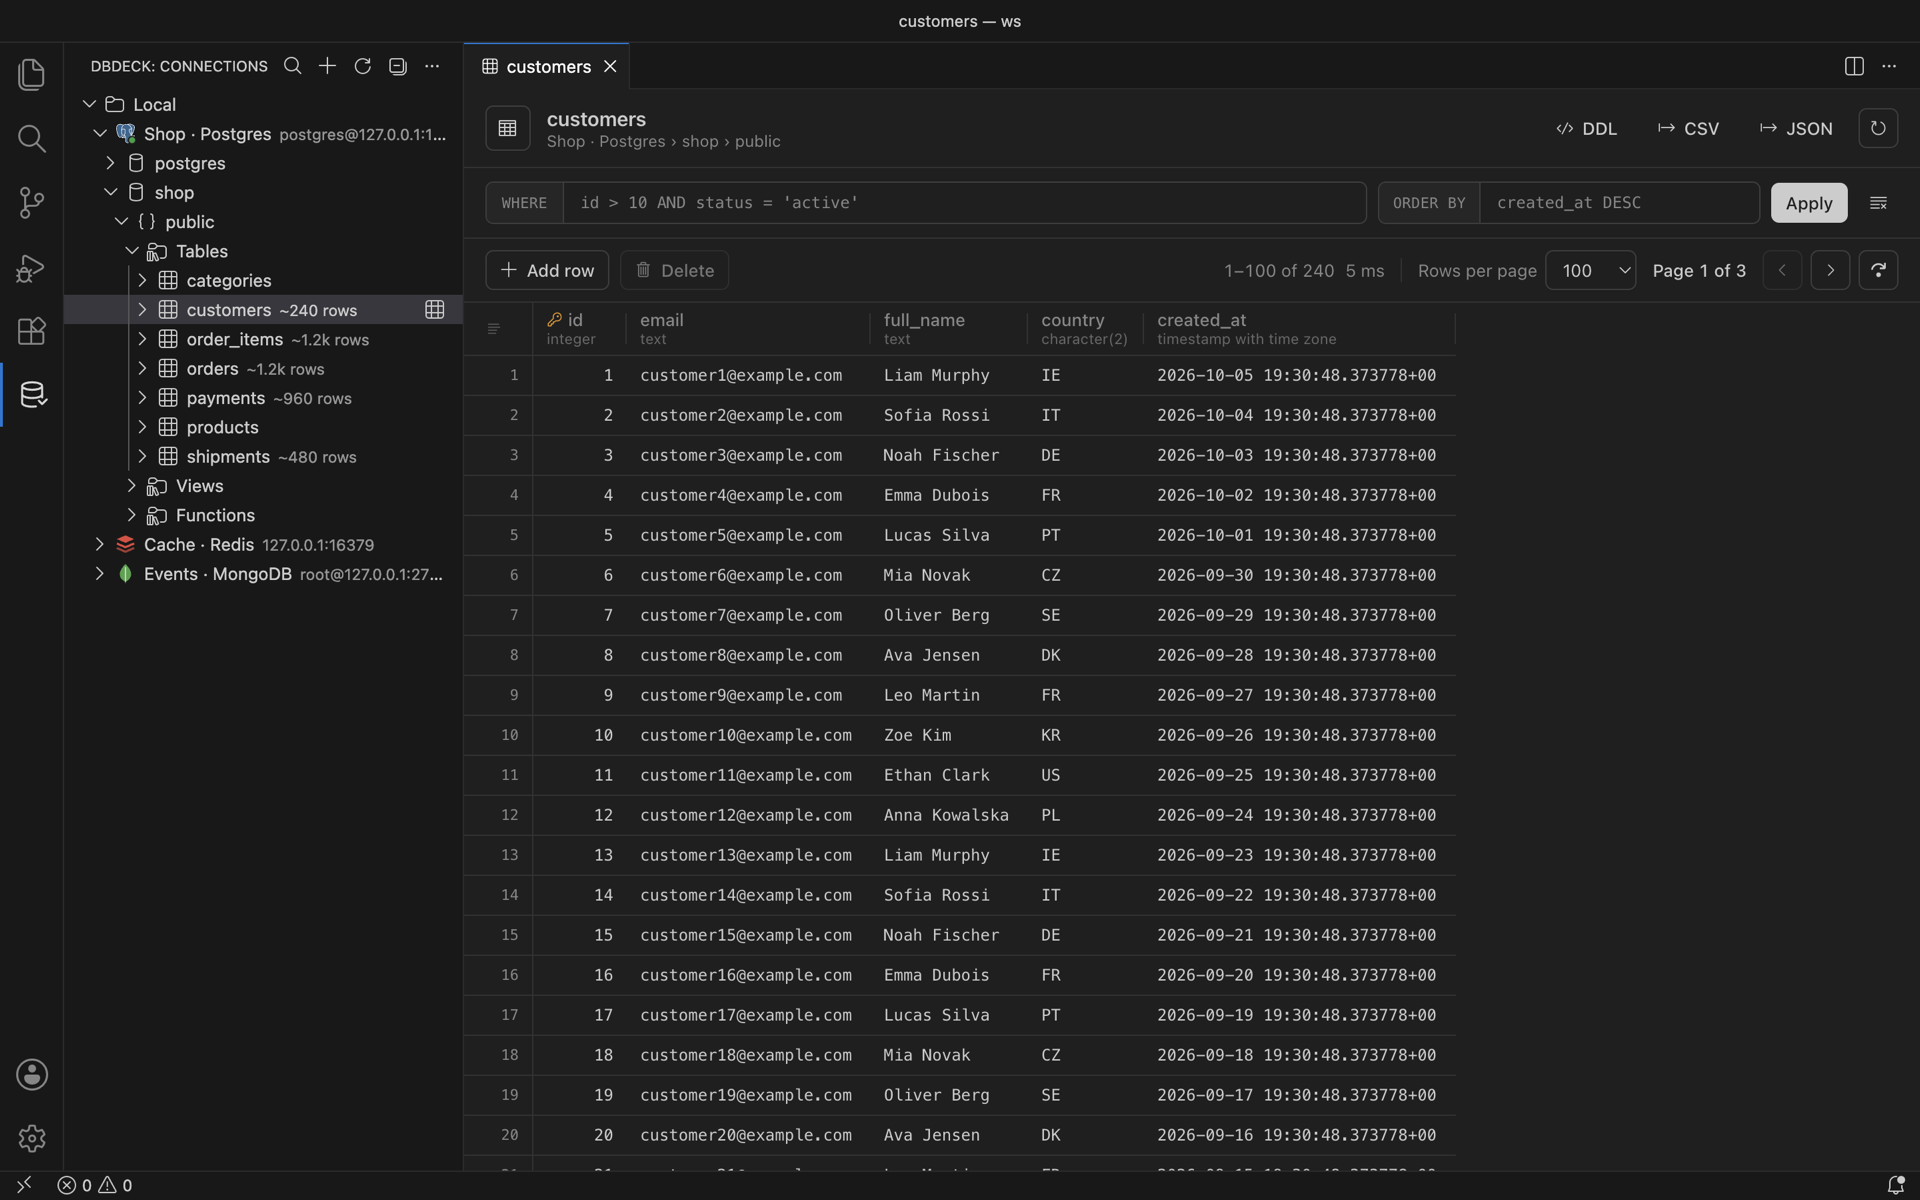
Task: Expand Events · MongoDB connection
Action: [x=100, y=574]
